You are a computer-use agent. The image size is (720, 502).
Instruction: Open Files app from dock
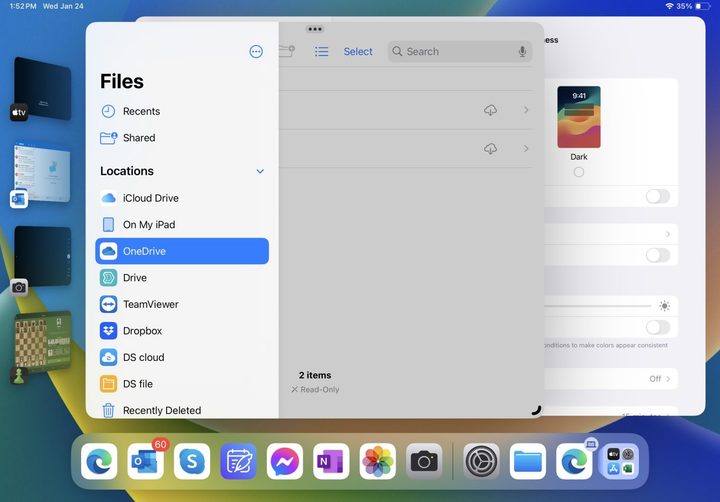(x=528, y=461)
